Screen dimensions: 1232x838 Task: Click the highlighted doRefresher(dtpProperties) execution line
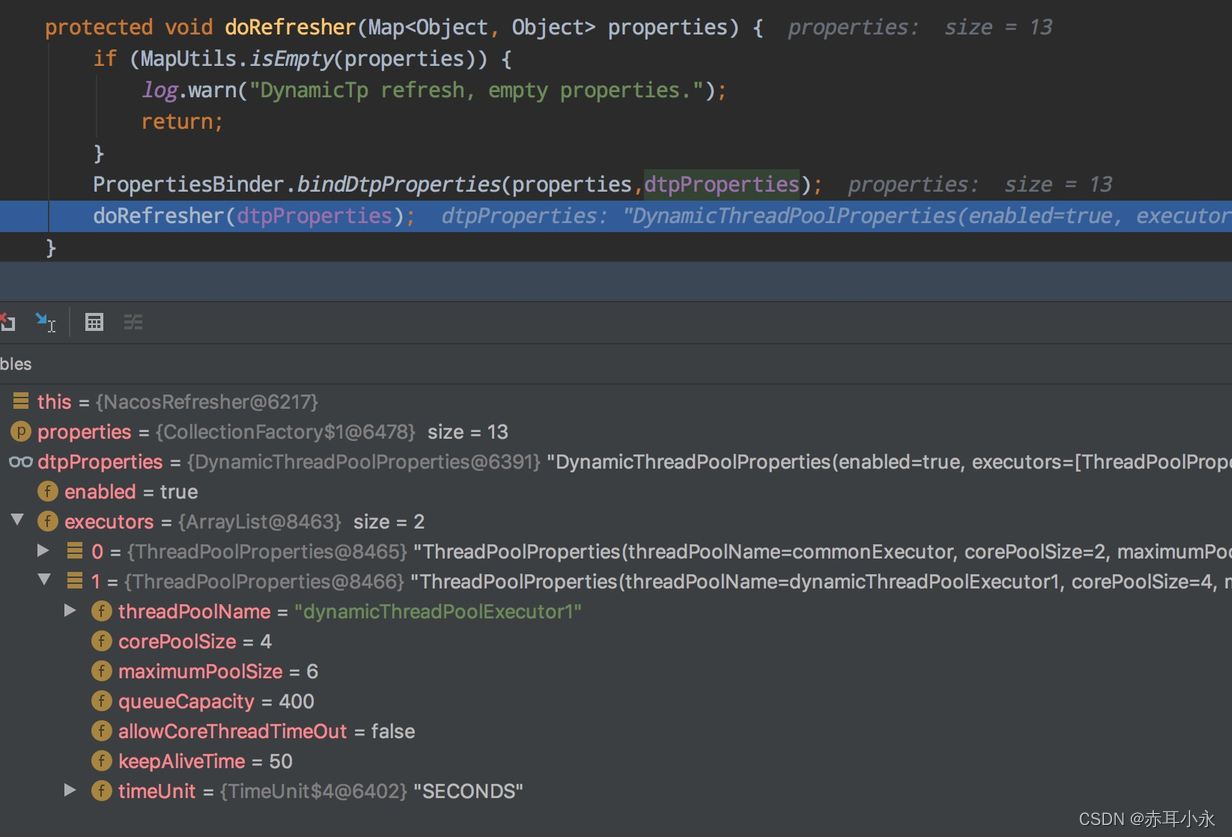616,216
